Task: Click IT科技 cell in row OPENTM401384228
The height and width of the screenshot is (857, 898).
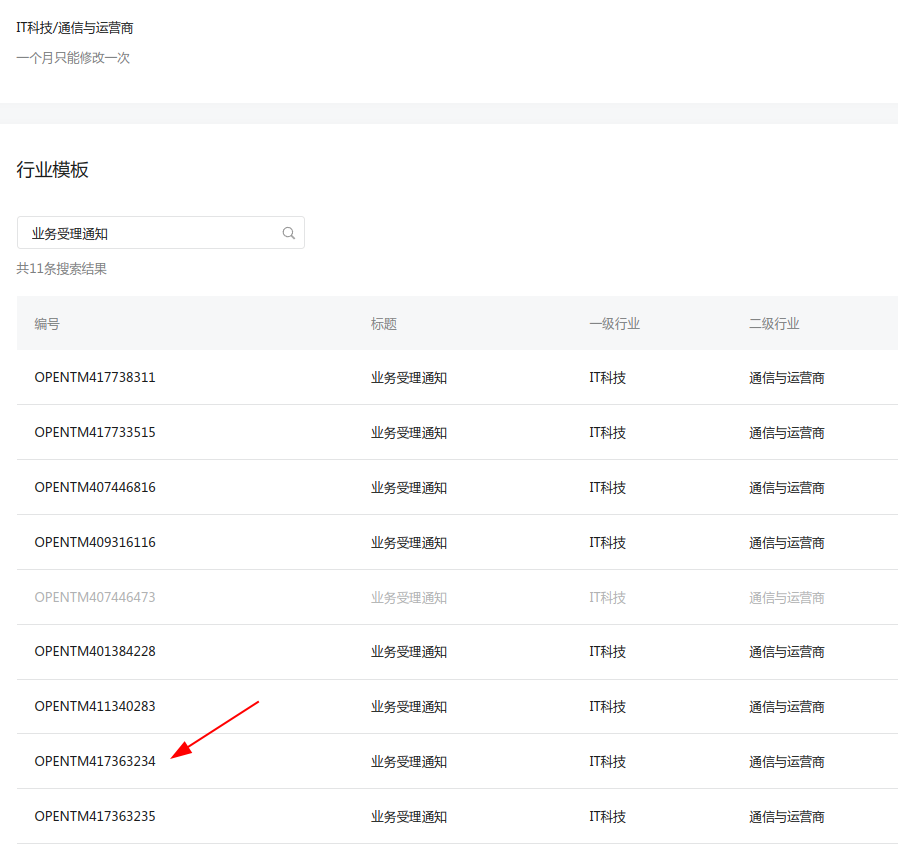Action: (607, 652)
